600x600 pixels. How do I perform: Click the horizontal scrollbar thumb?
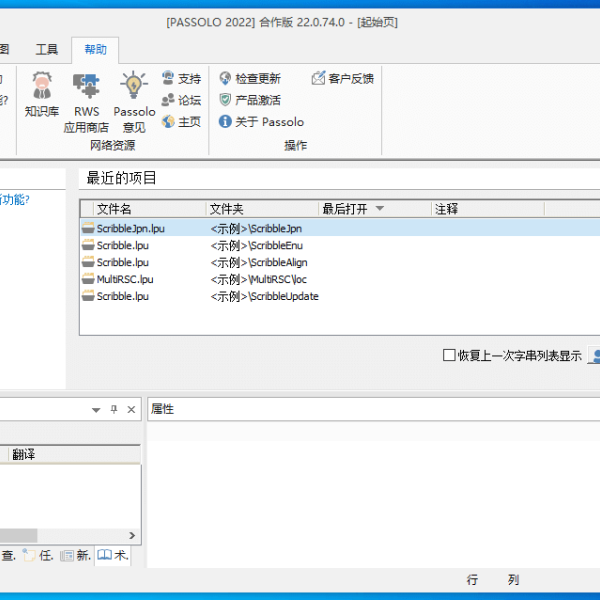(18, 535)
